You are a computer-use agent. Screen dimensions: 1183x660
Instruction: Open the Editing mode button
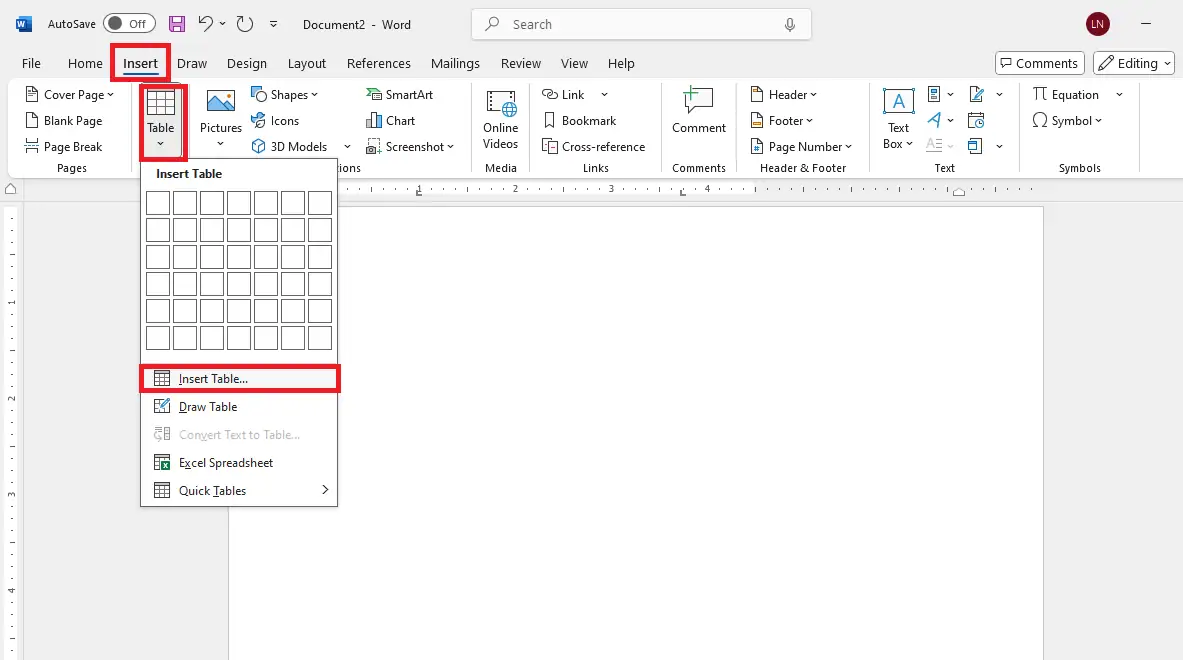1132,63
